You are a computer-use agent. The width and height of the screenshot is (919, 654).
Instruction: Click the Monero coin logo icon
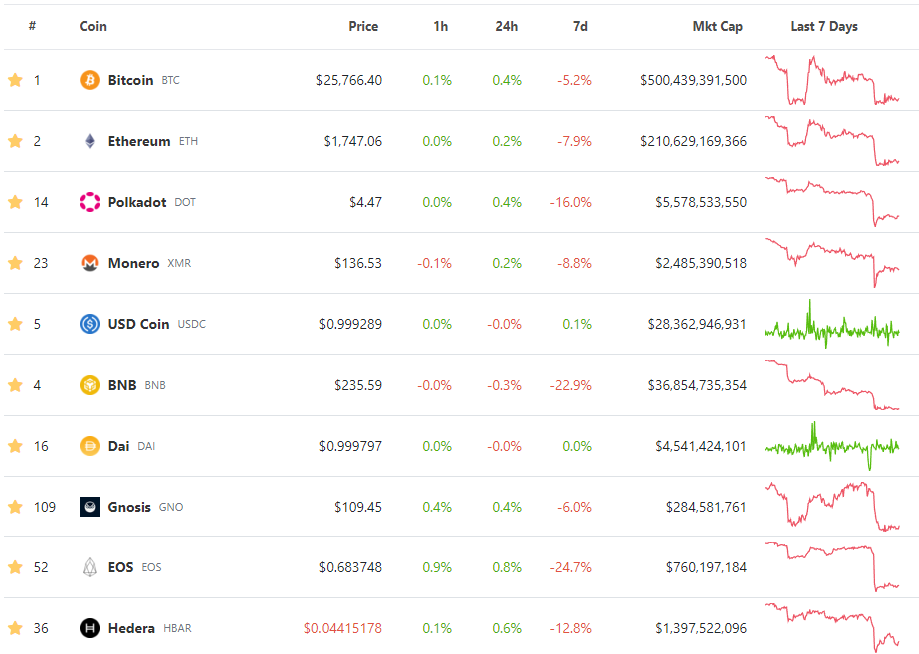pos(90,263)
